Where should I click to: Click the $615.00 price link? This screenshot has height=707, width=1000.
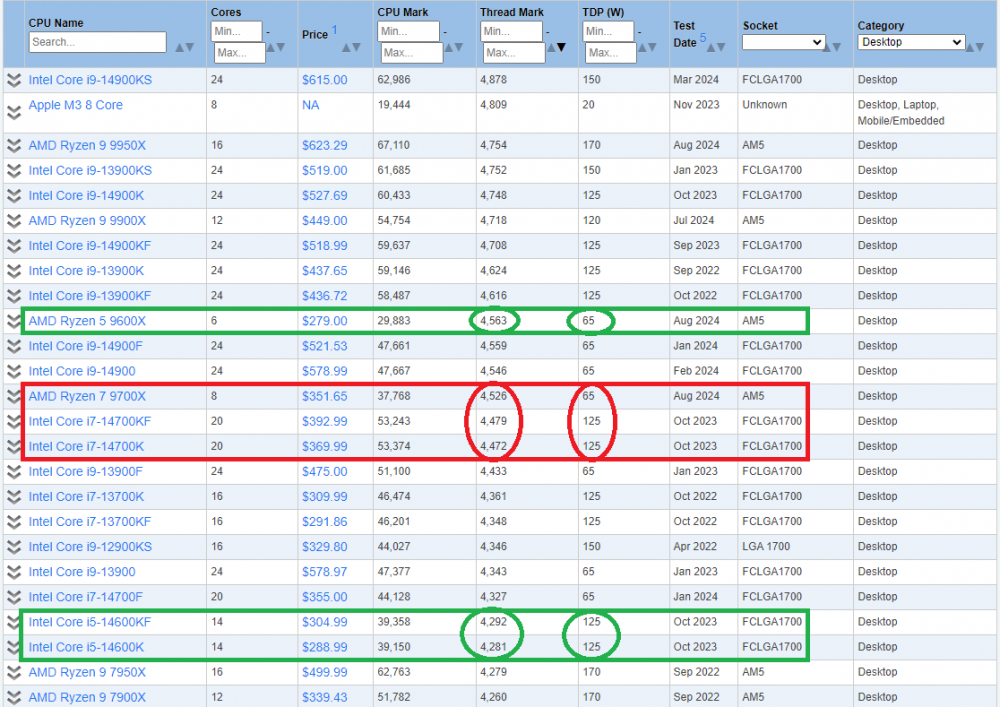[x=324, y=80]
